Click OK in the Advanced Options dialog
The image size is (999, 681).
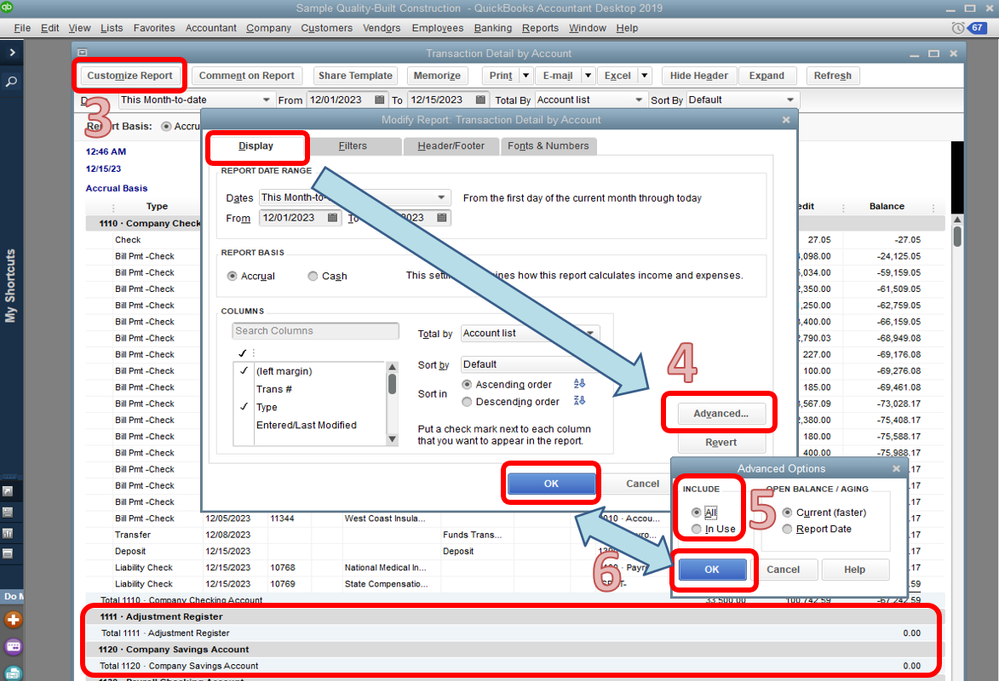(x=712, y=570)
